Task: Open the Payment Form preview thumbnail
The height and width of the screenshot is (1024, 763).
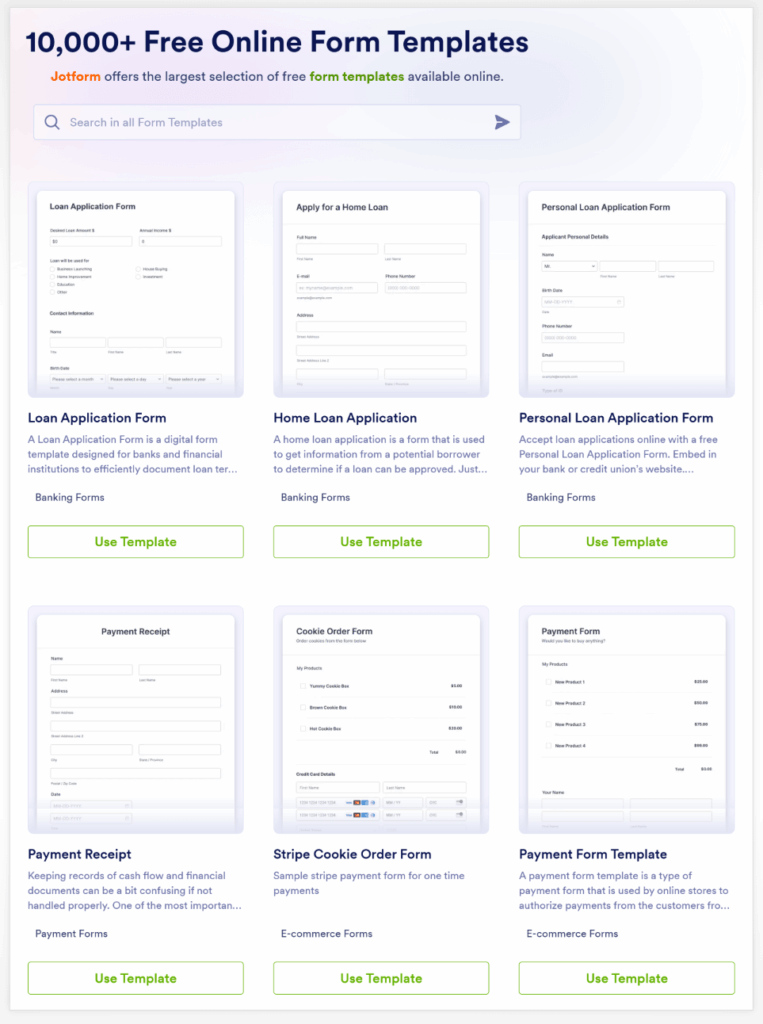Action: 626,720
